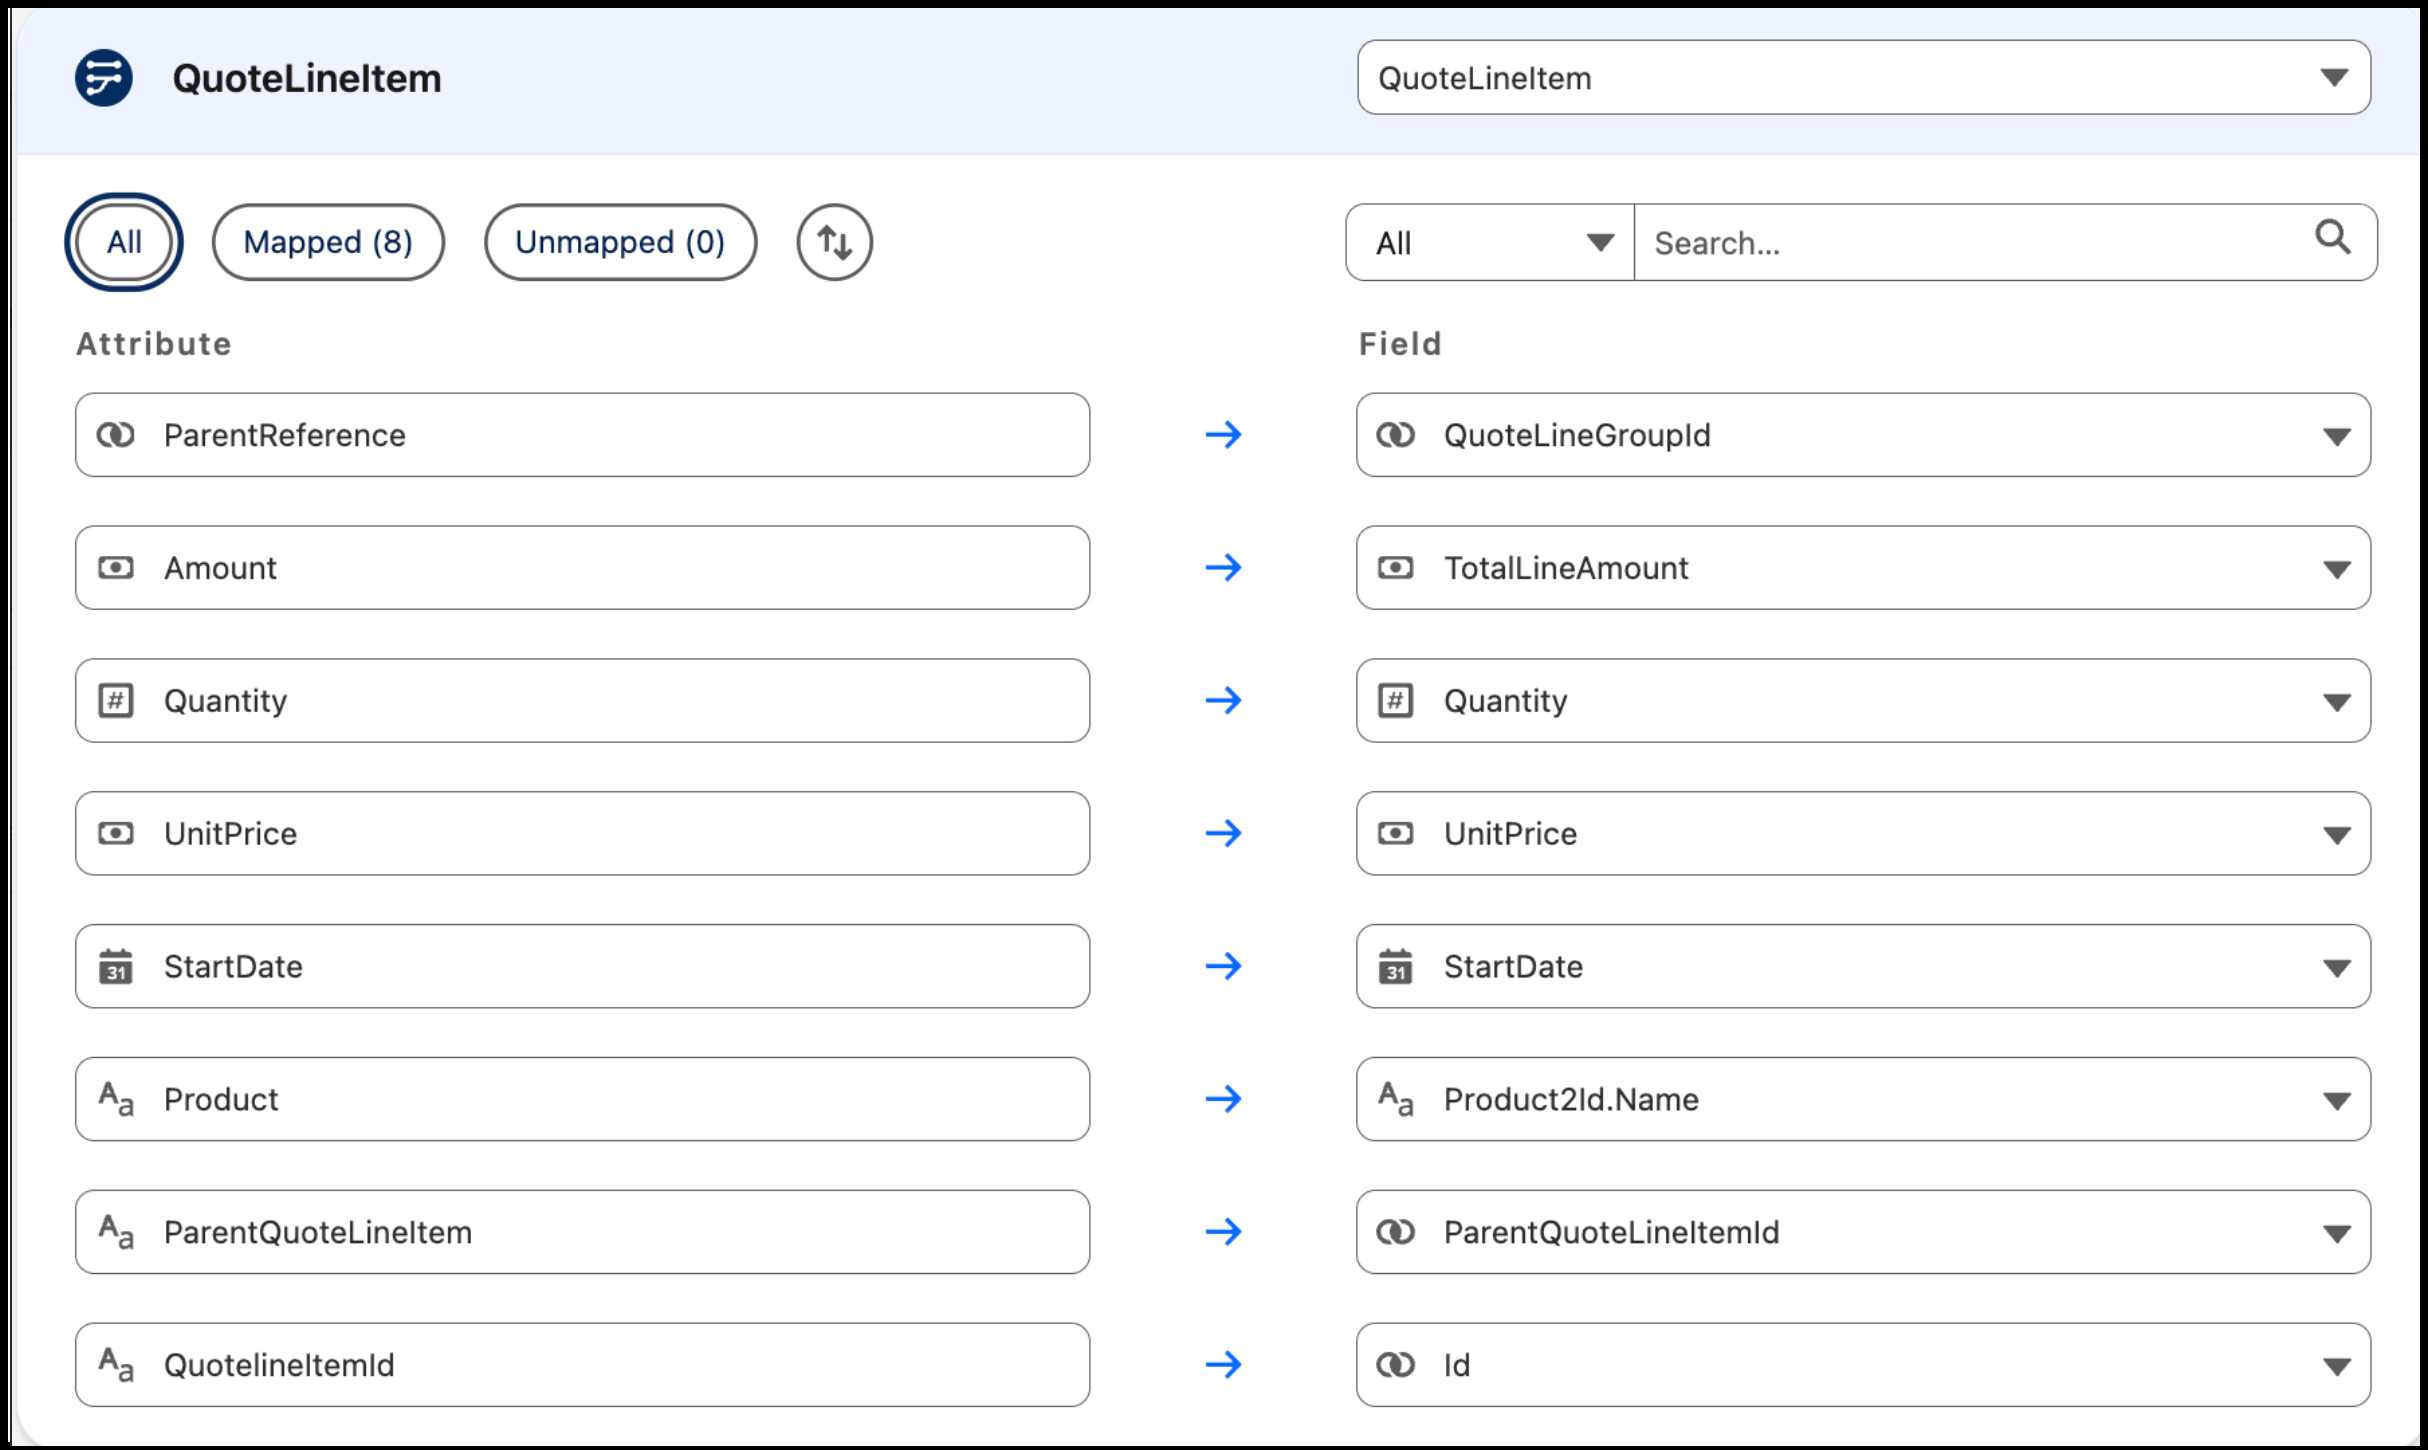Open the All search scope dropdown
The height and width of the screenshot is (1450, 2428).
(1490, 243)
